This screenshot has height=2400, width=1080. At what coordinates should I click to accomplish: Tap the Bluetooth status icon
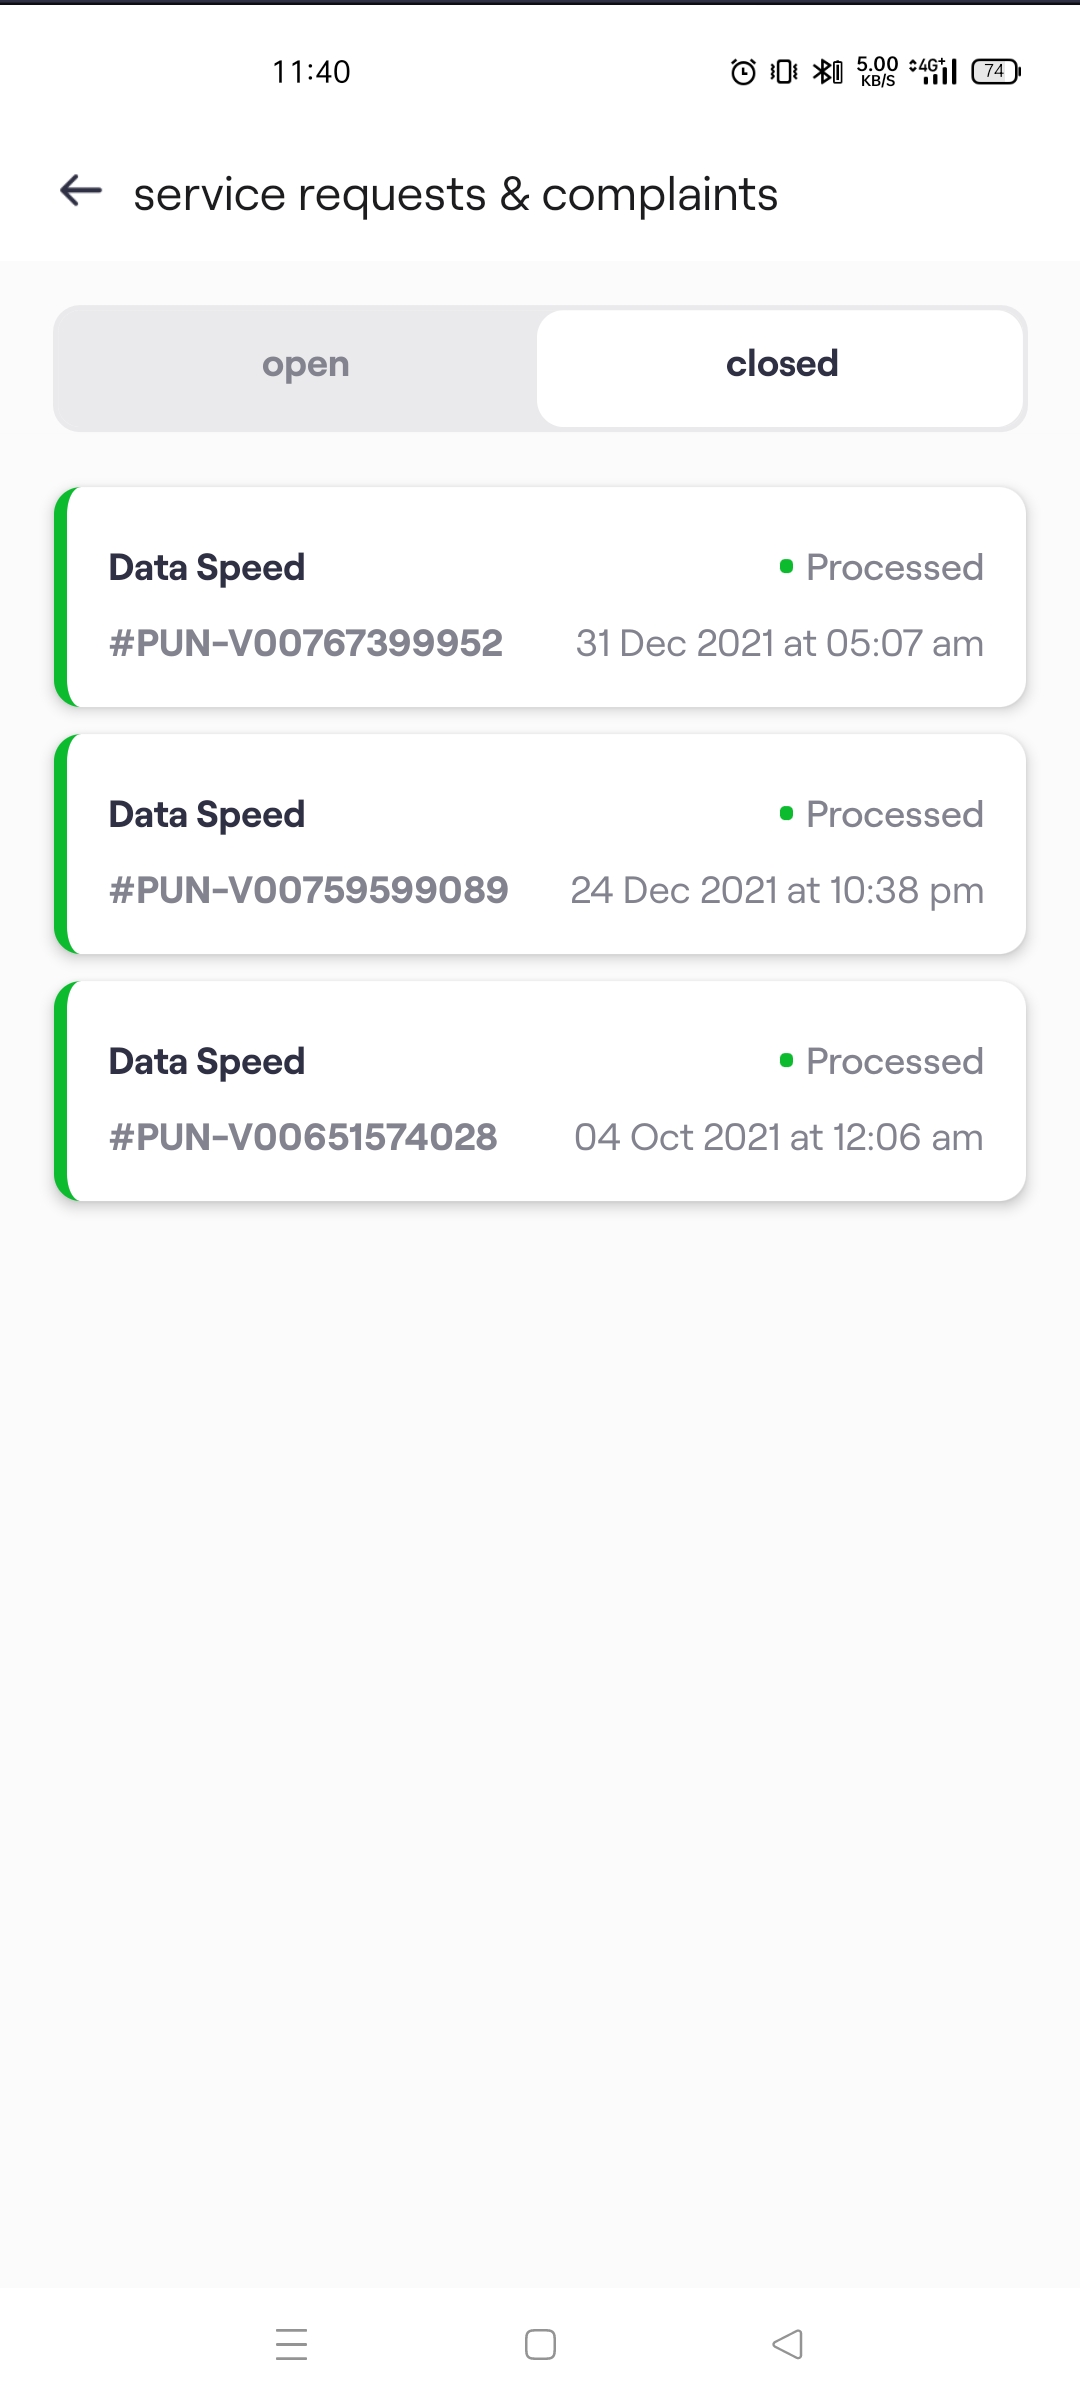827,72
